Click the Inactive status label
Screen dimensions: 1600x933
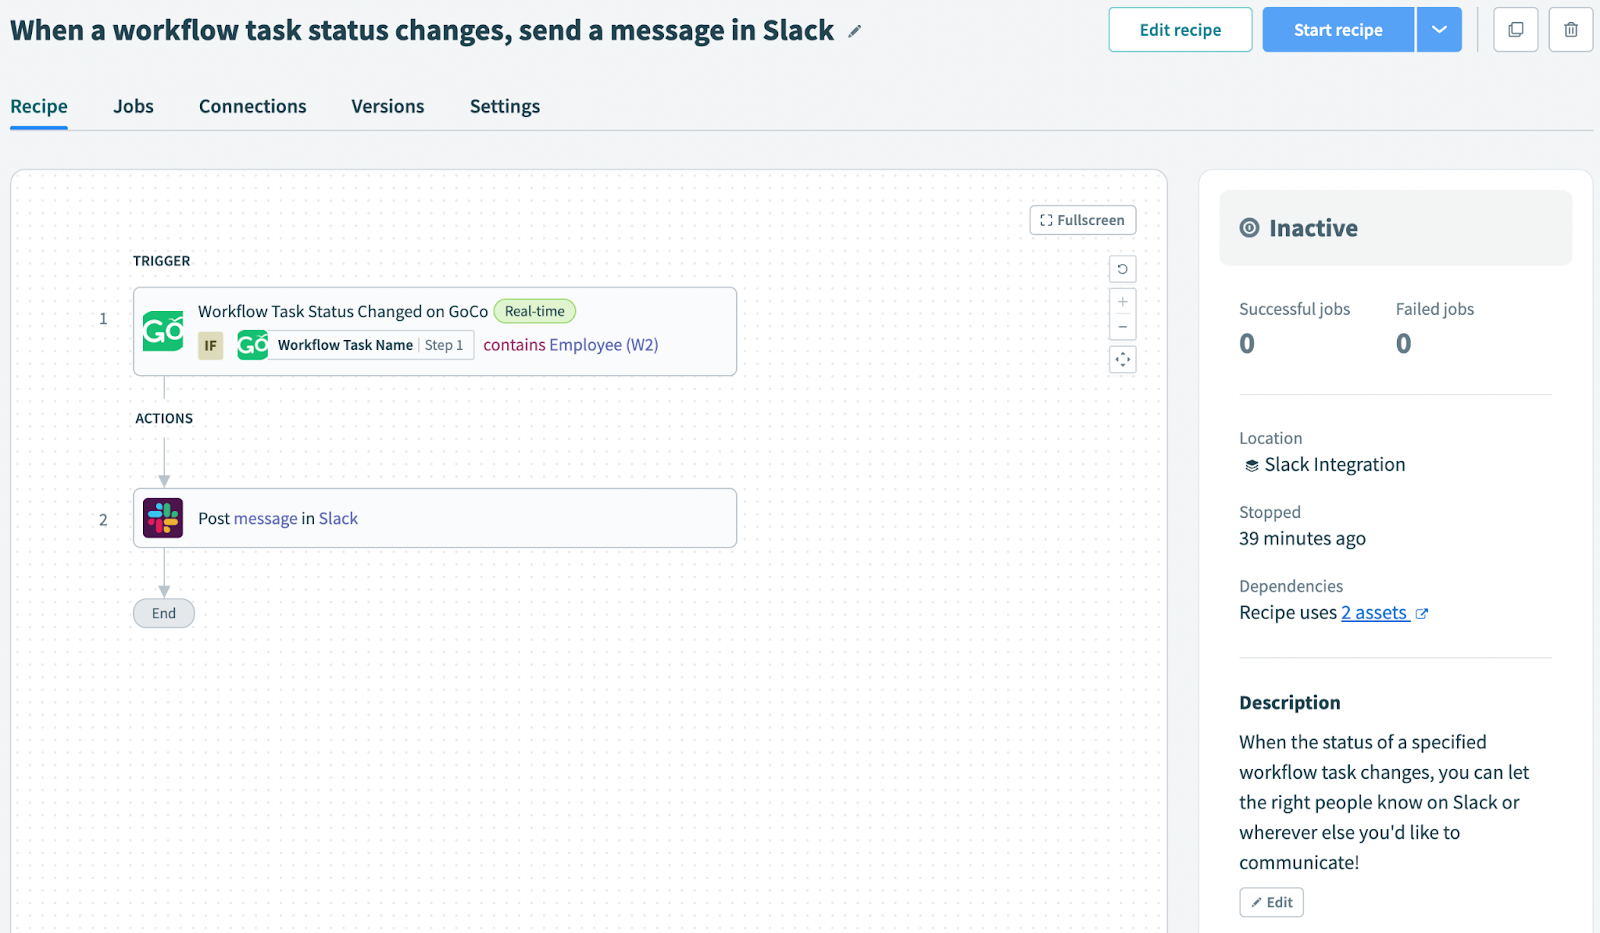(1314, 228)
